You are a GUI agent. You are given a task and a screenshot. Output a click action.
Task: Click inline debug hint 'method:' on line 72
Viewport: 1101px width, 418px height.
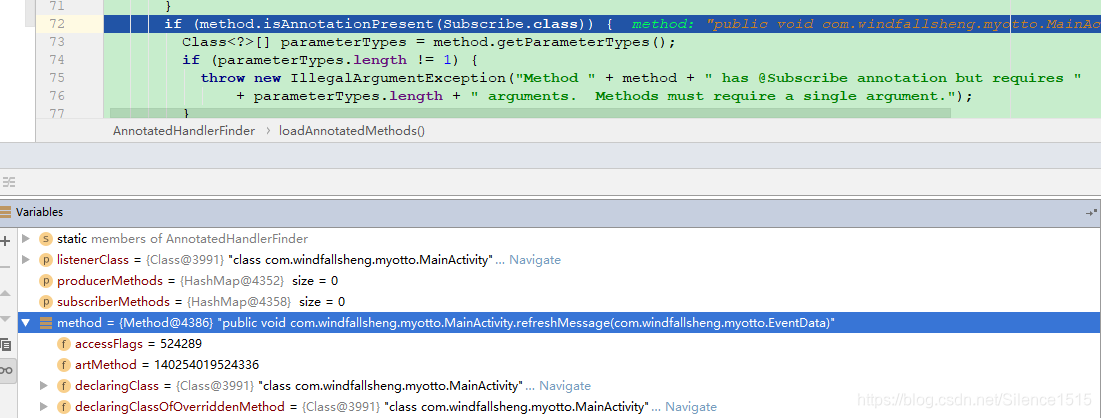pos(664,24)
